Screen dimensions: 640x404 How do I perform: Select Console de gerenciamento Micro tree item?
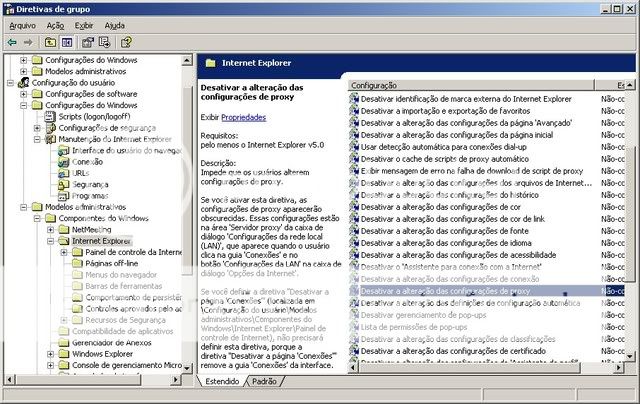[x=127, y=365]
